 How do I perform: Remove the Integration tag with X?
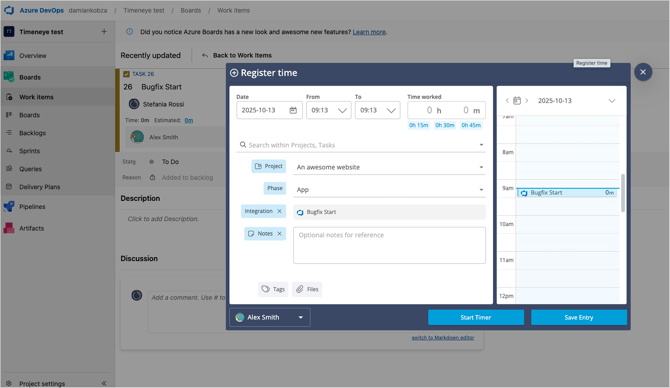pyautogui.click(x=279, y=211)
